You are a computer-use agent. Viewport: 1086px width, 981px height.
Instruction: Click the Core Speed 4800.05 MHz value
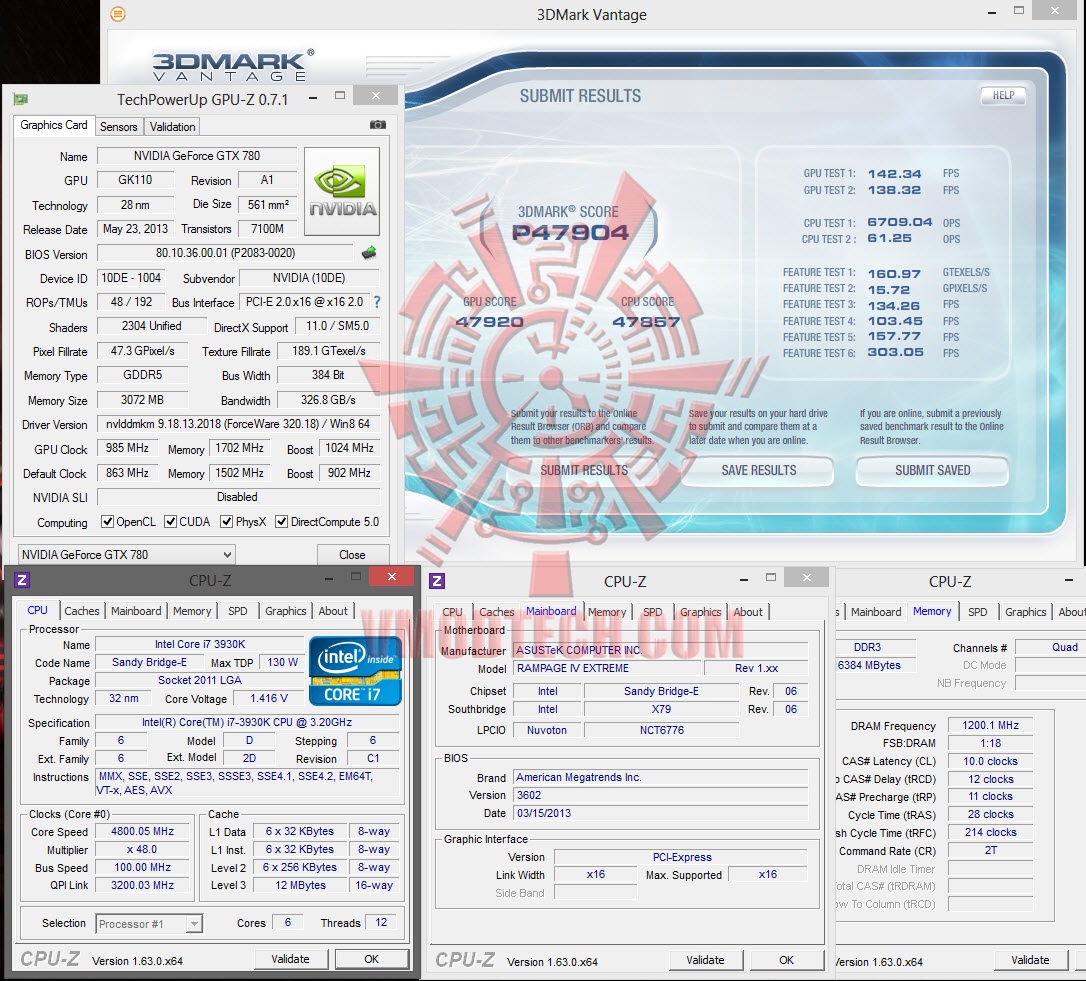click(x=143, y=831)
